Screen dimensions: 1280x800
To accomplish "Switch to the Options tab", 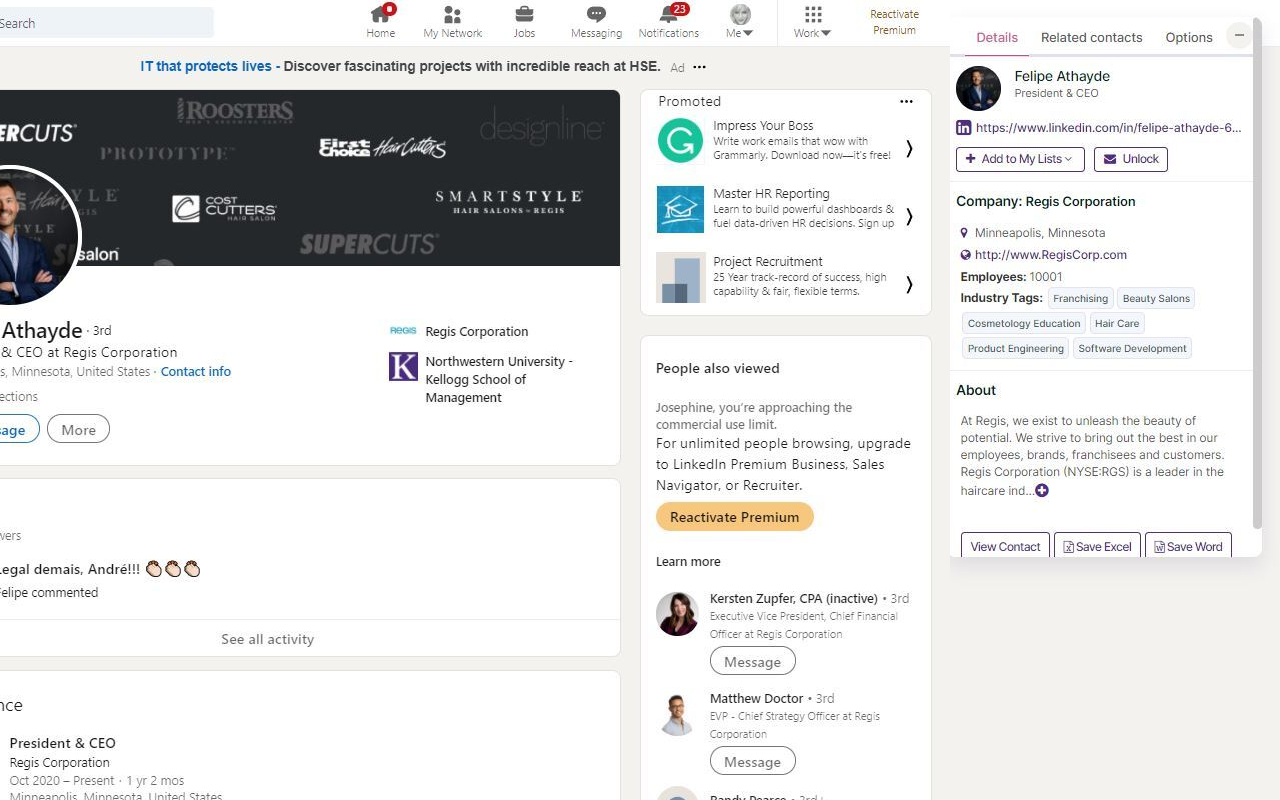I will coord(1189,37).
